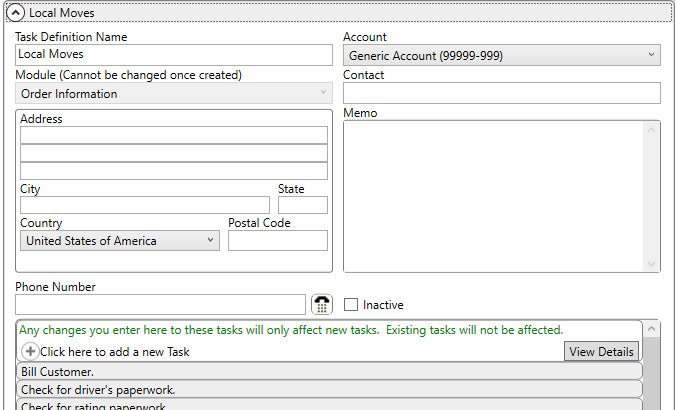
Task: Toggle the Inactive checkbox
Action: tap(351, 304)
